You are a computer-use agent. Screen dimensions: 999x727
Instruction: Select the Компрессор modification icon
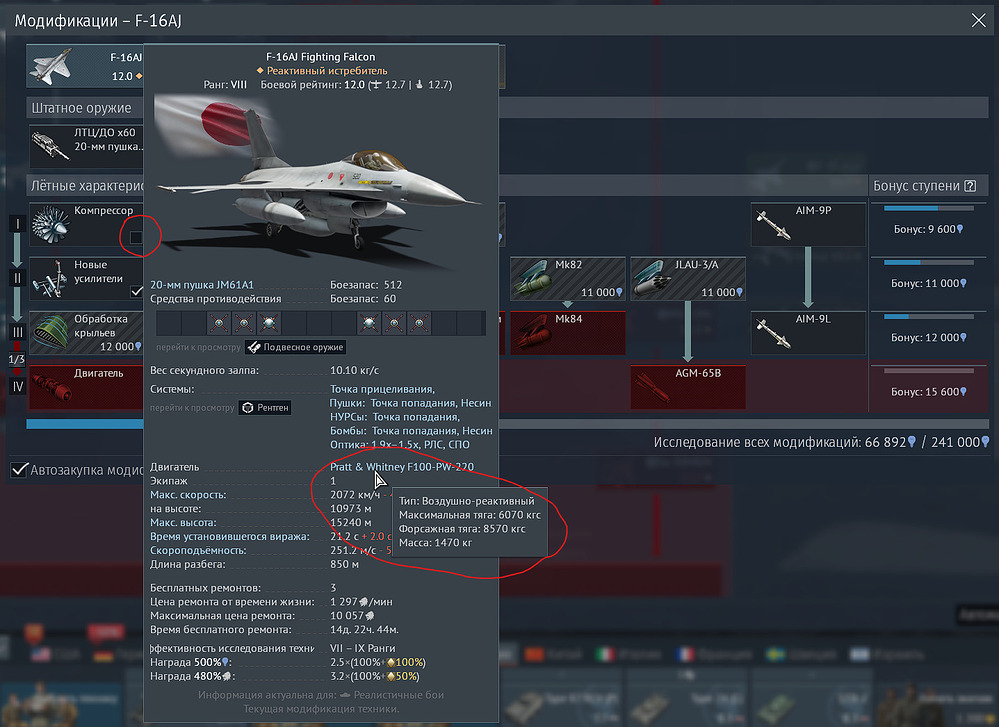[x=50, y=226]
